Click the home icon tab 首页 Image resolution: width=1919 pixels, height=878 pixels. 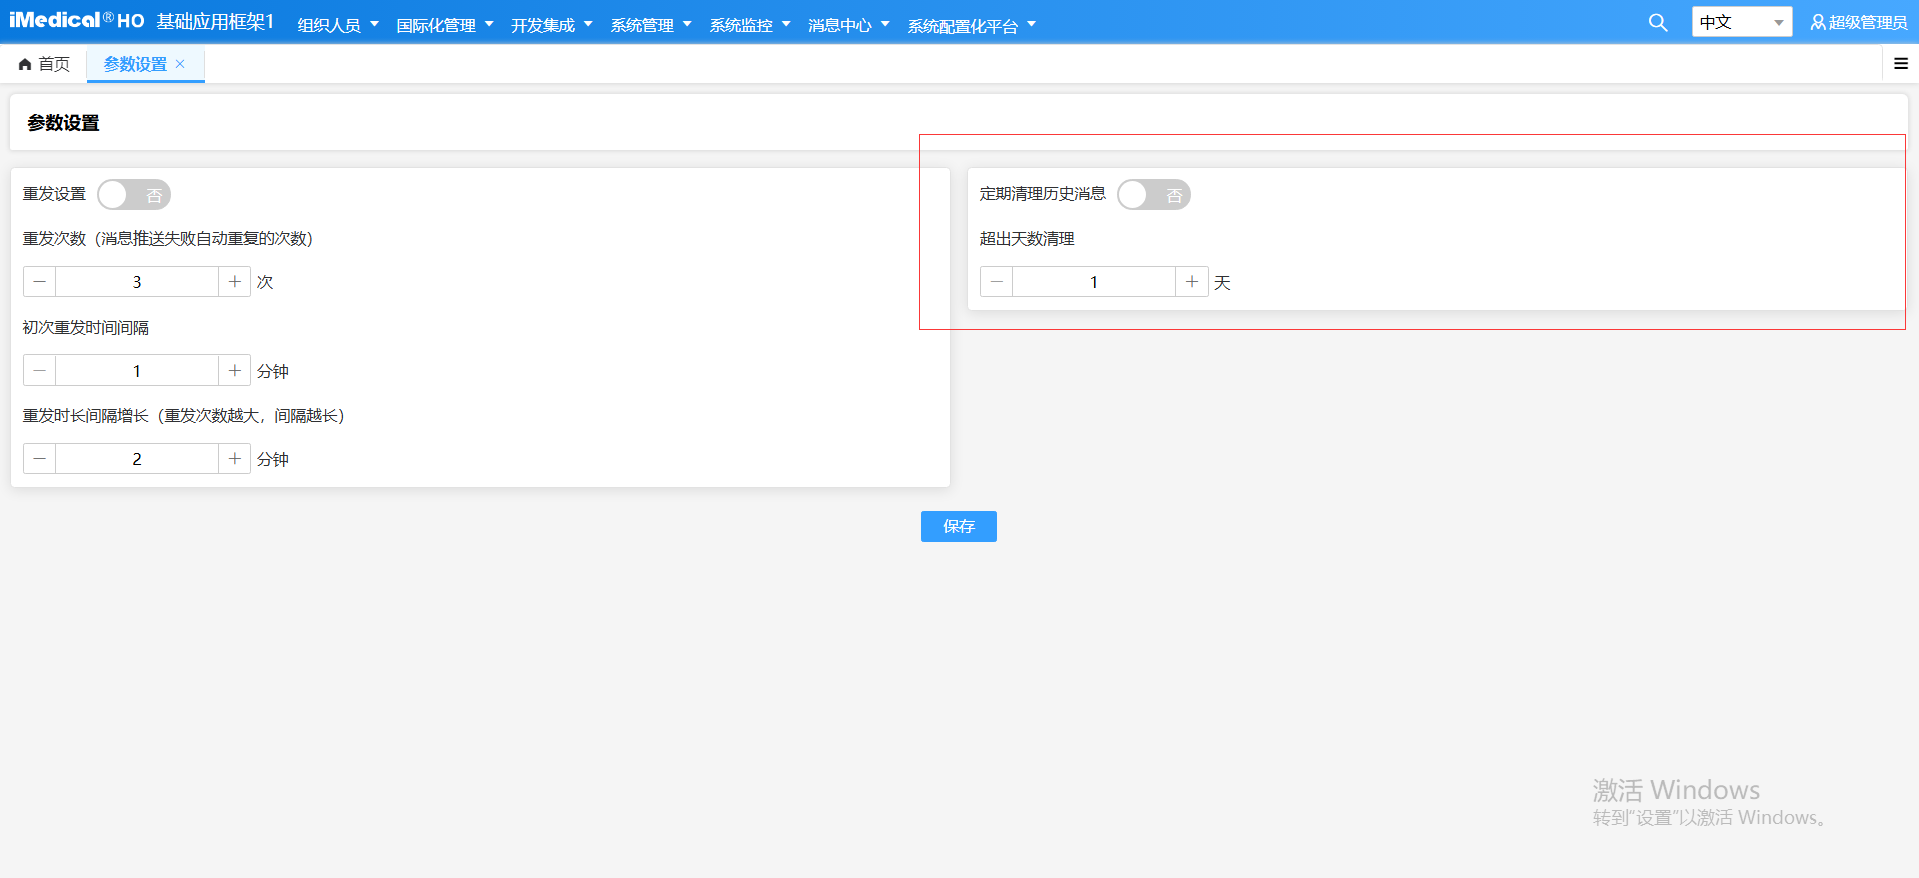tap(44, 64)
